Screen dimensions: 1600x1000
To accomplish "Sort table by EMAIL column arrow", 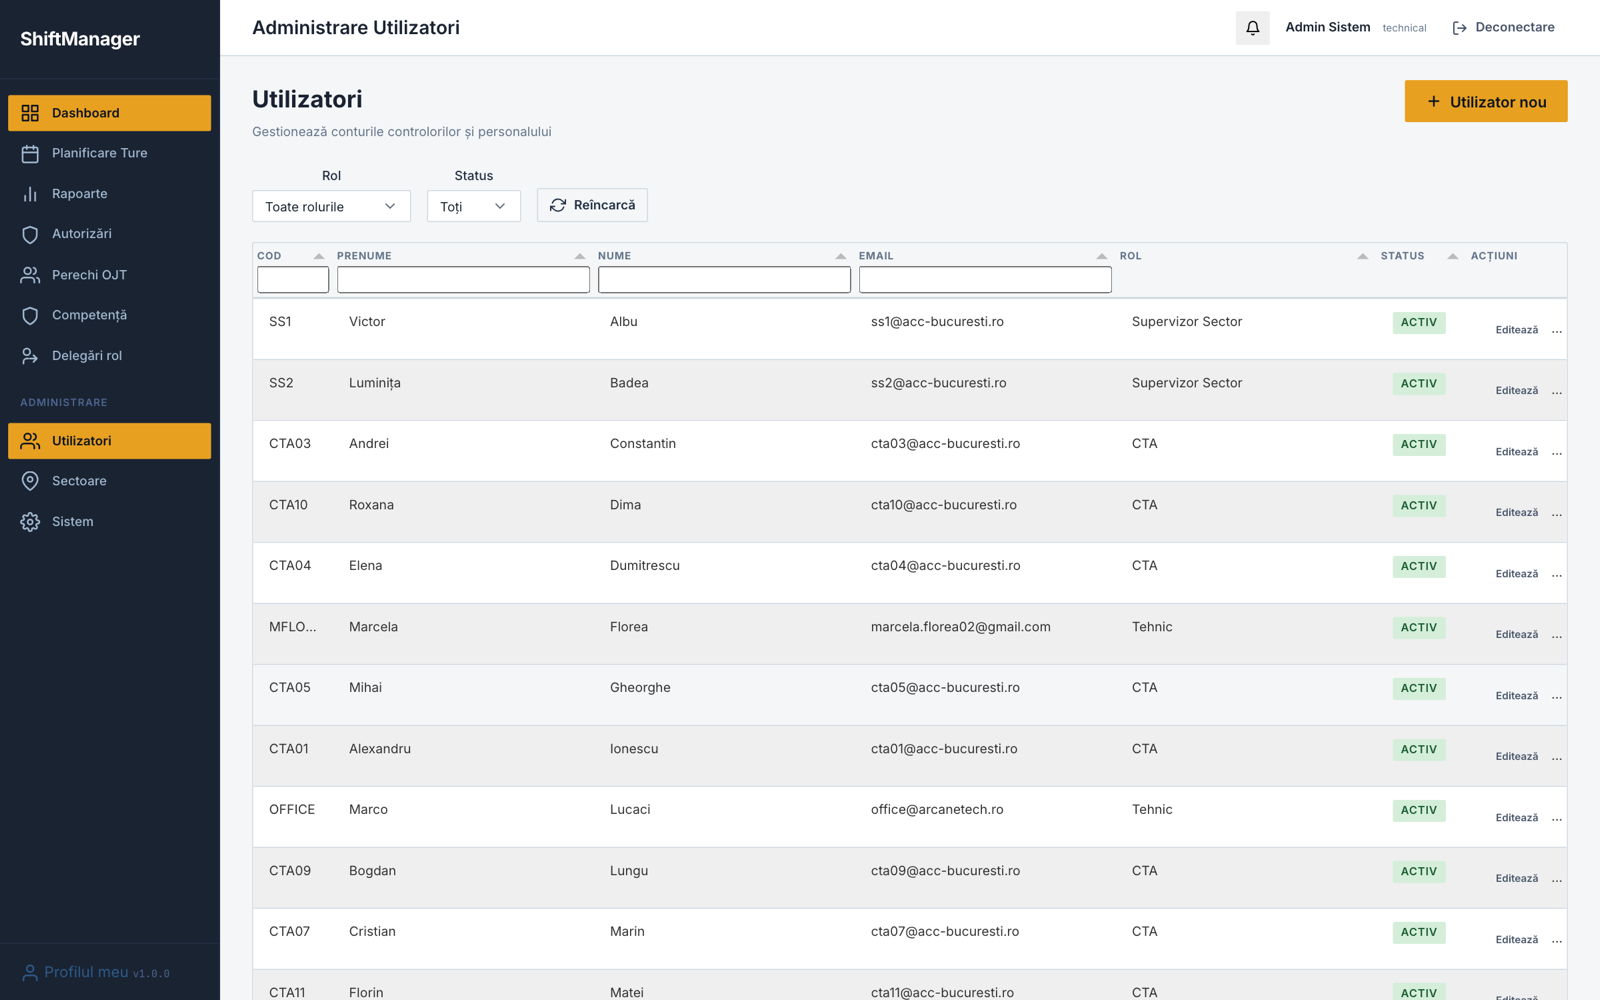I will coord(1102,256).
